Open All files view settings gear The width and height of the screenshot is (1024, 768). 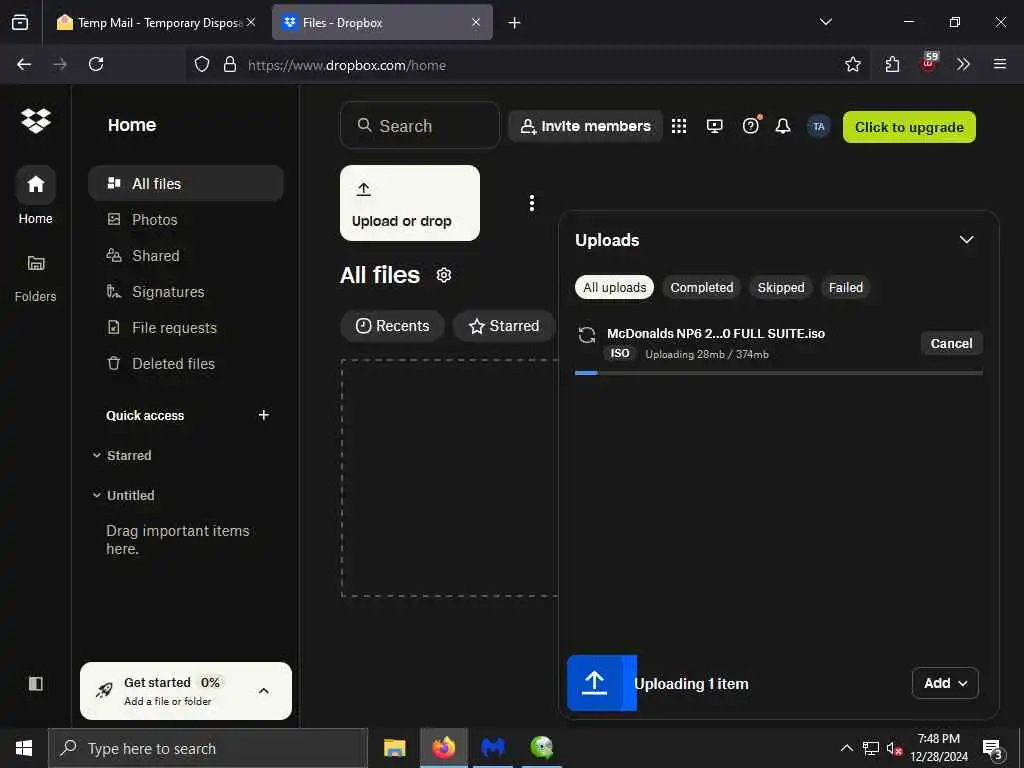pos(444,275)
